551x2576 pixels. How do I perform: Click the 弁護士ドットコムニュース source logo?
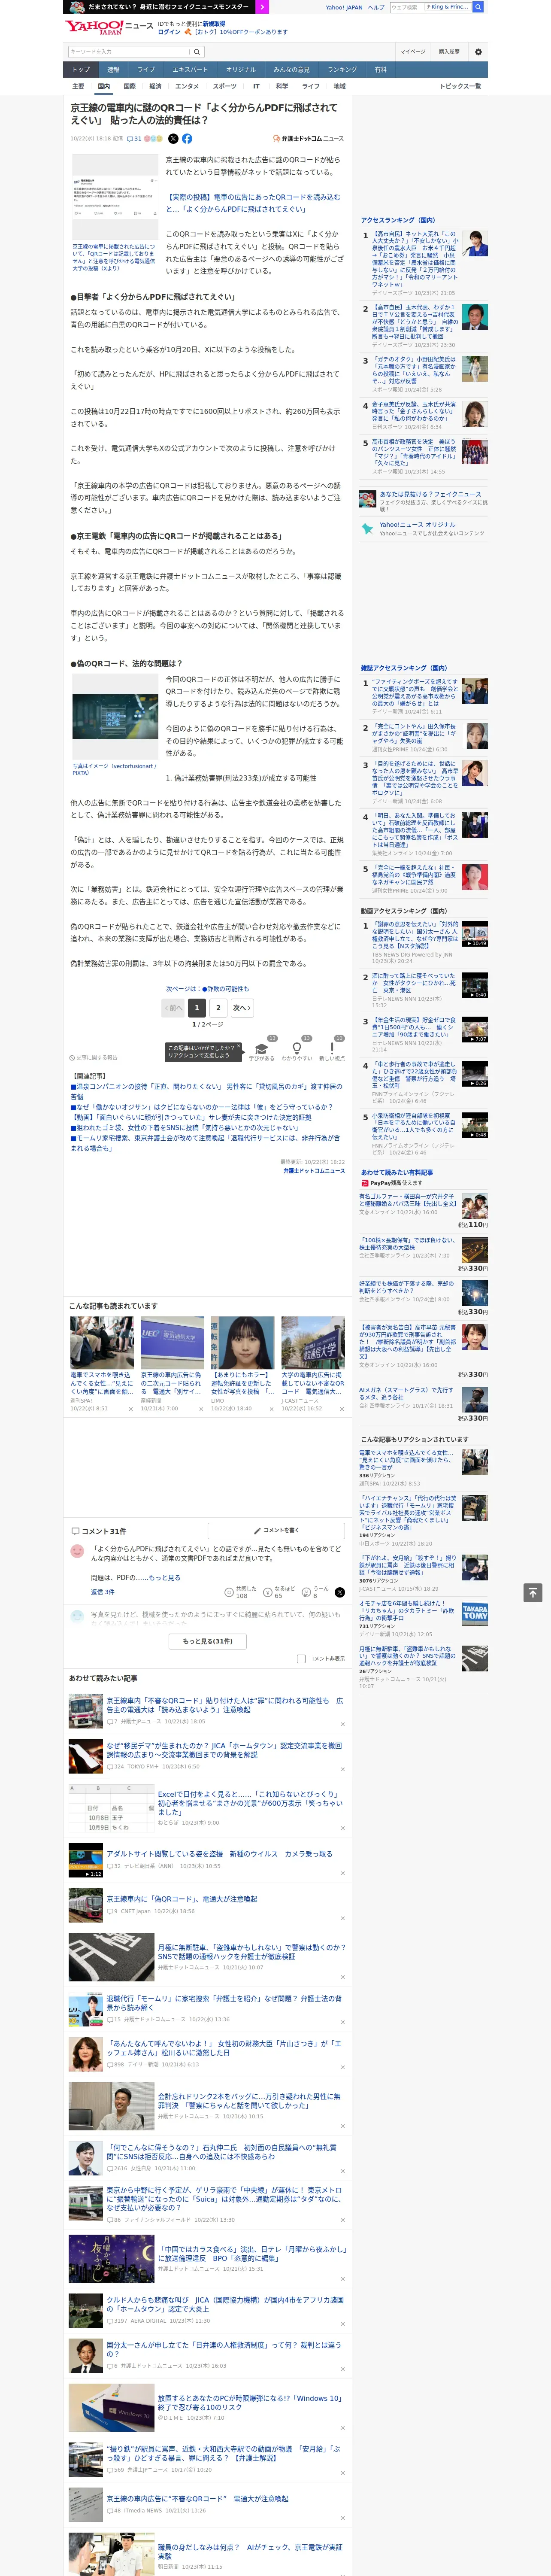tap(308, 139)
